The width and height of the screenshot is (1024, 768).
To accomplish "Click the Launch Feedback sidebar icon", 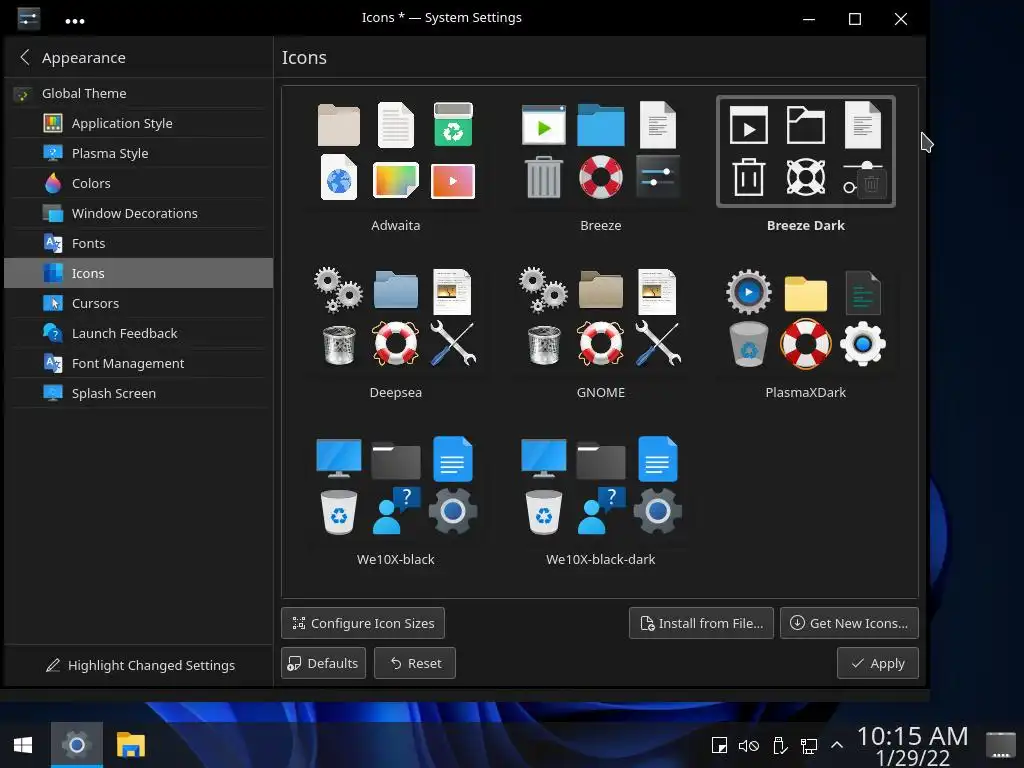I will point(53,333).
